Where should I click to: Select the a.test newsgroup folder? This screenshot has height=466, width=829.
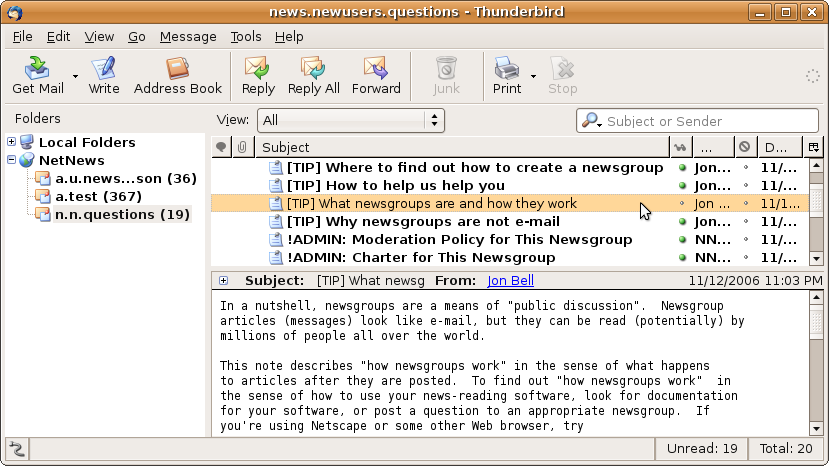pyautogui.click(x=98, y=196)
